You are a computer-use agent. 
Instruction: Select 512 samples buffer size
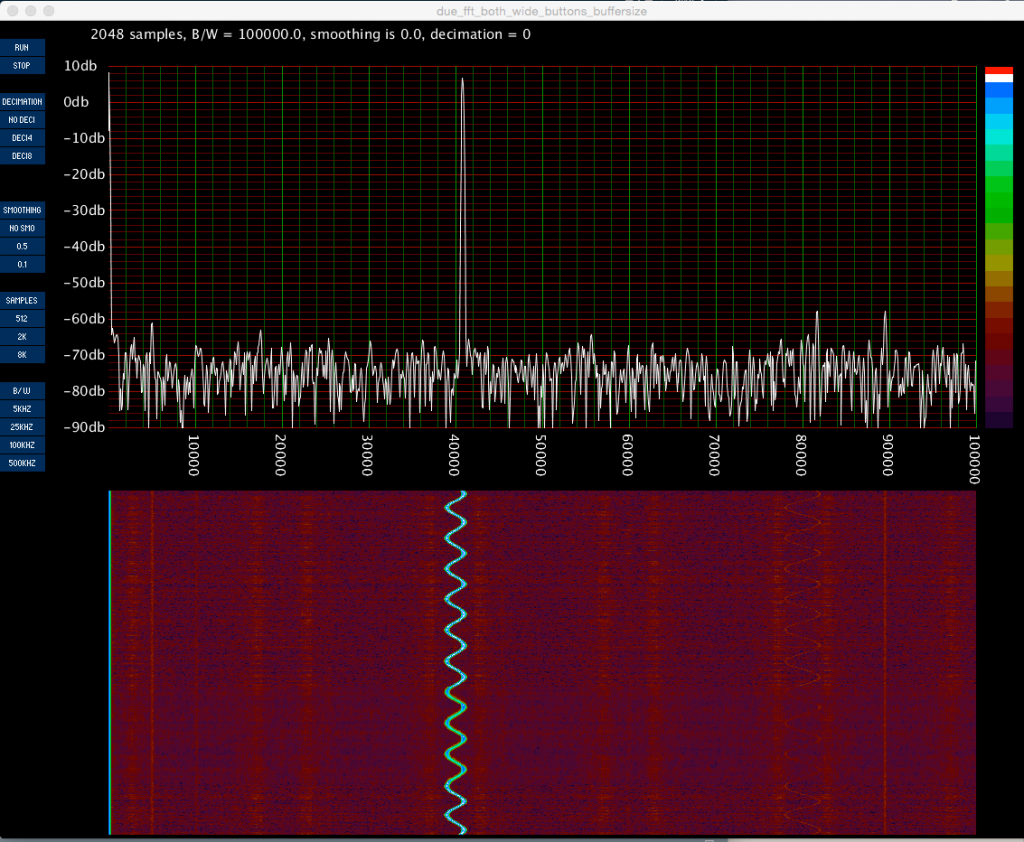coord(22,318)
